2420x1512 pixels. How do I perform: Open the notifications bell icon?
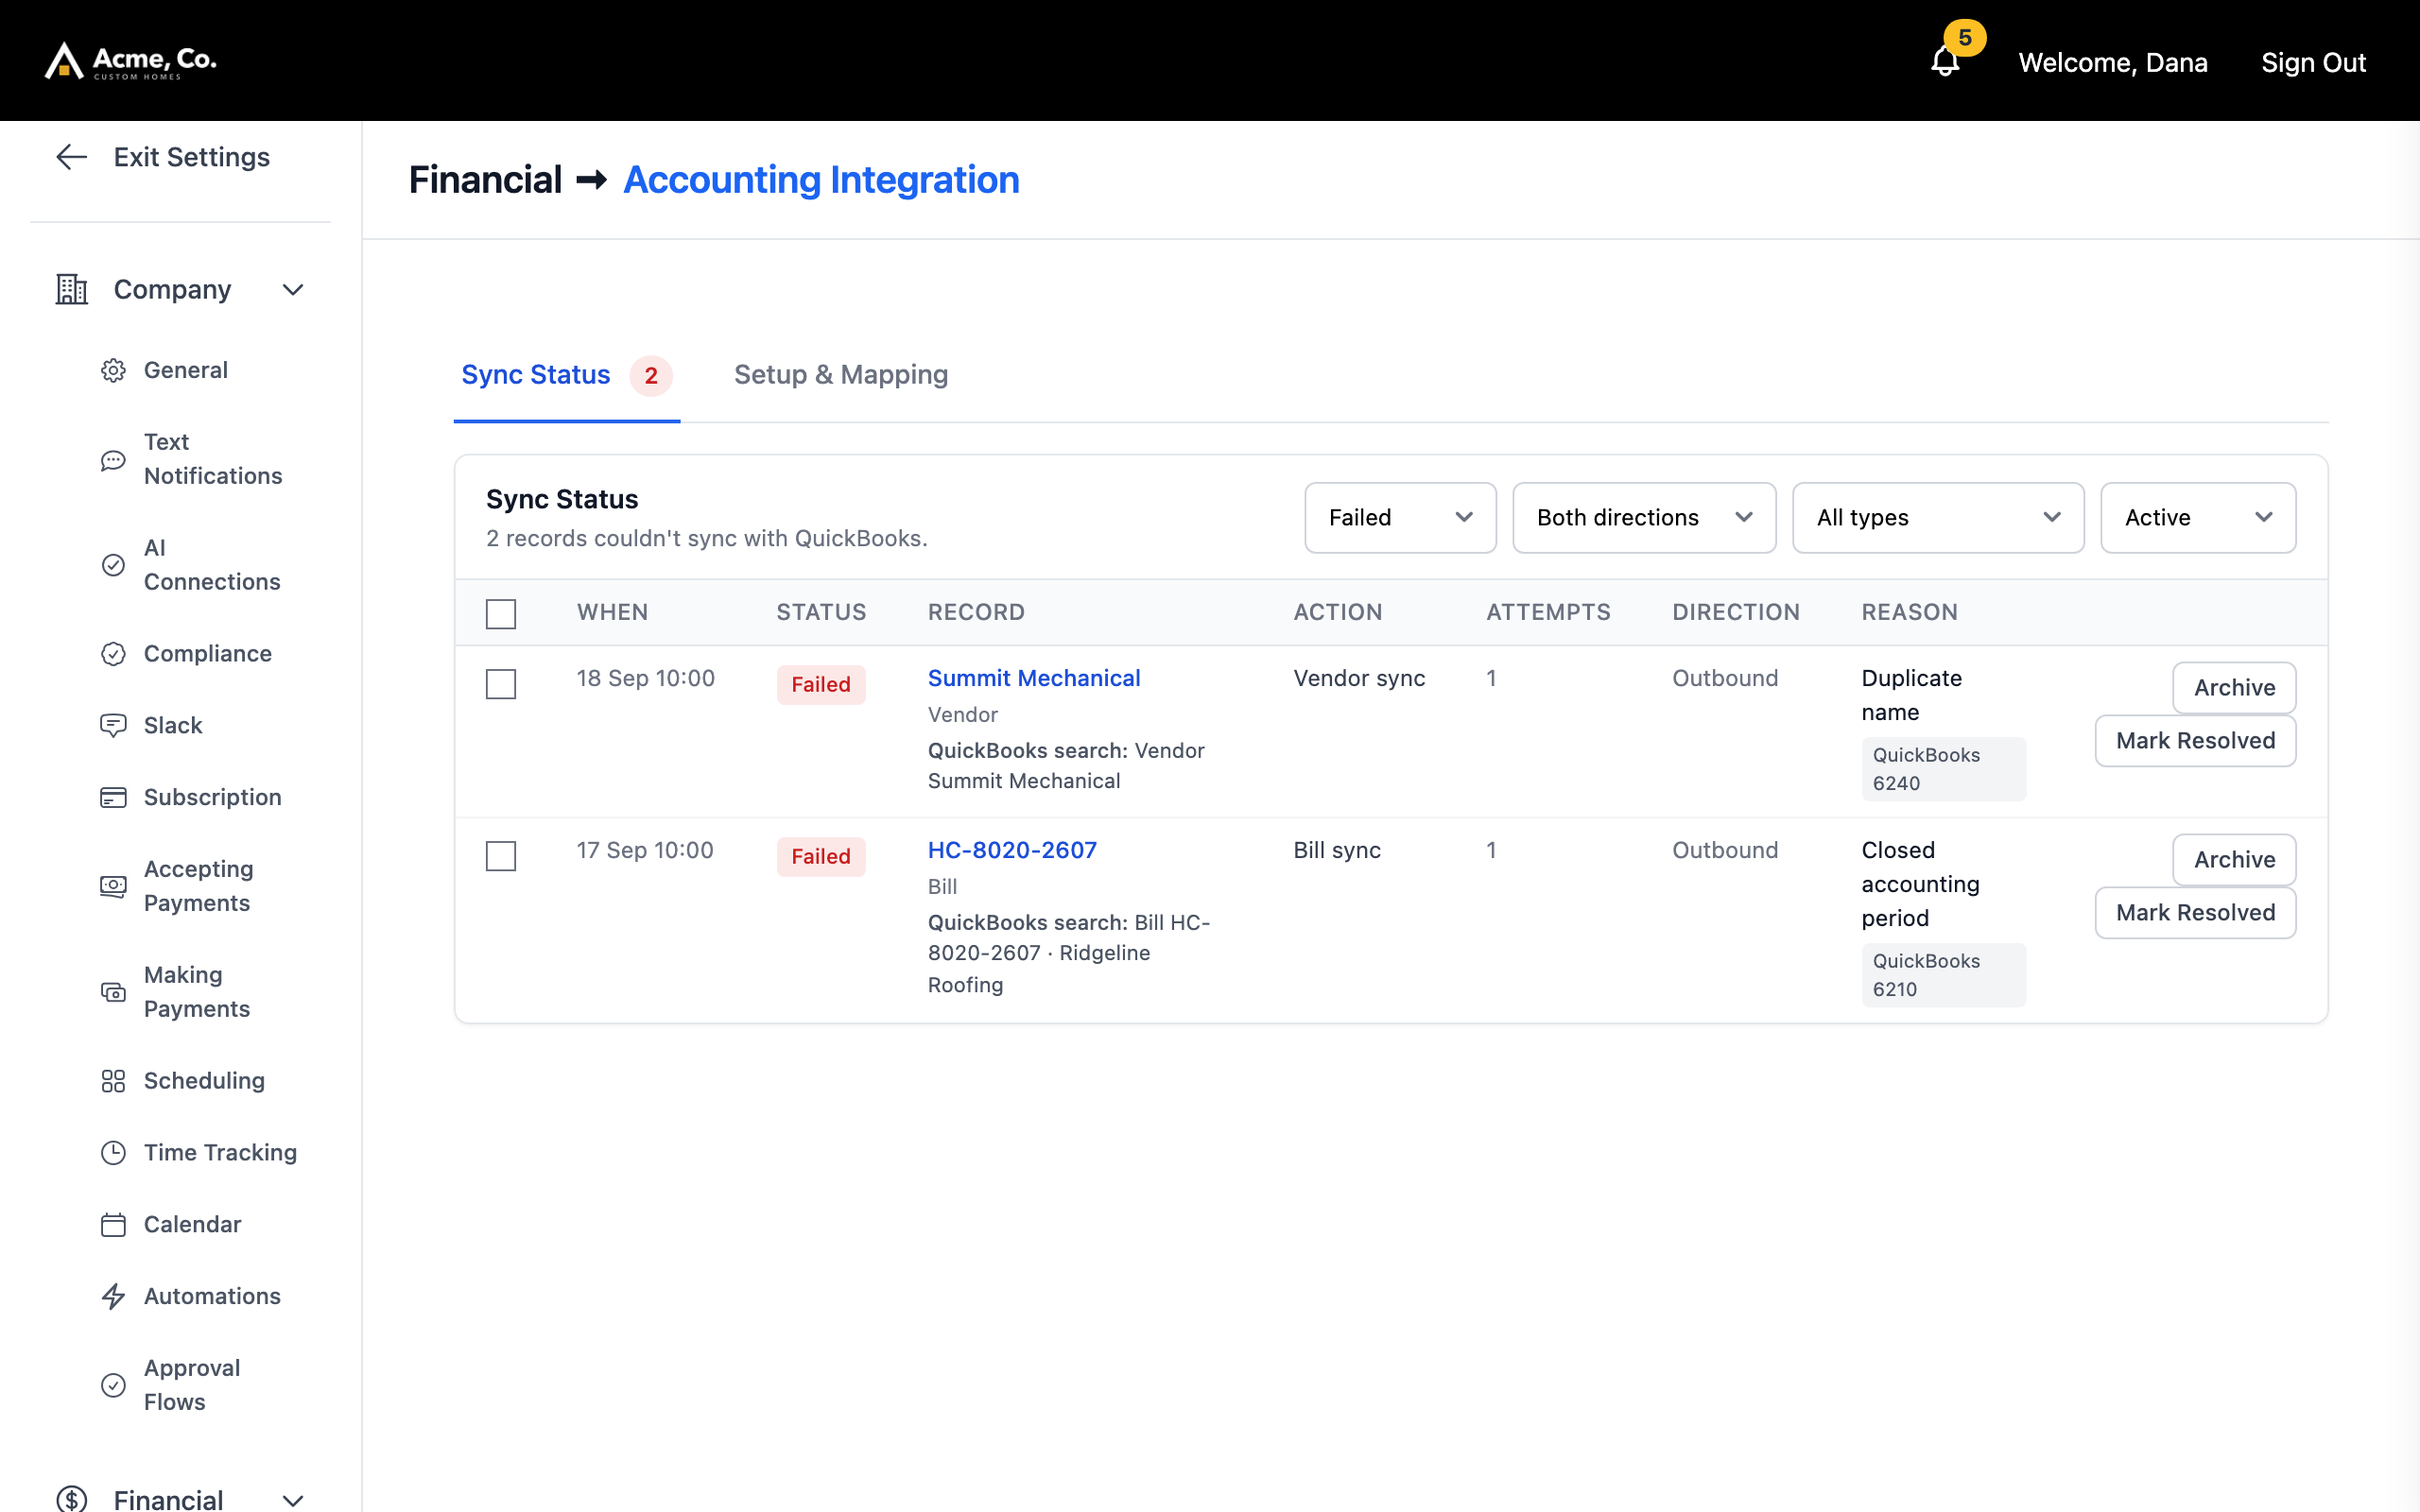(x=1945, y=62)
